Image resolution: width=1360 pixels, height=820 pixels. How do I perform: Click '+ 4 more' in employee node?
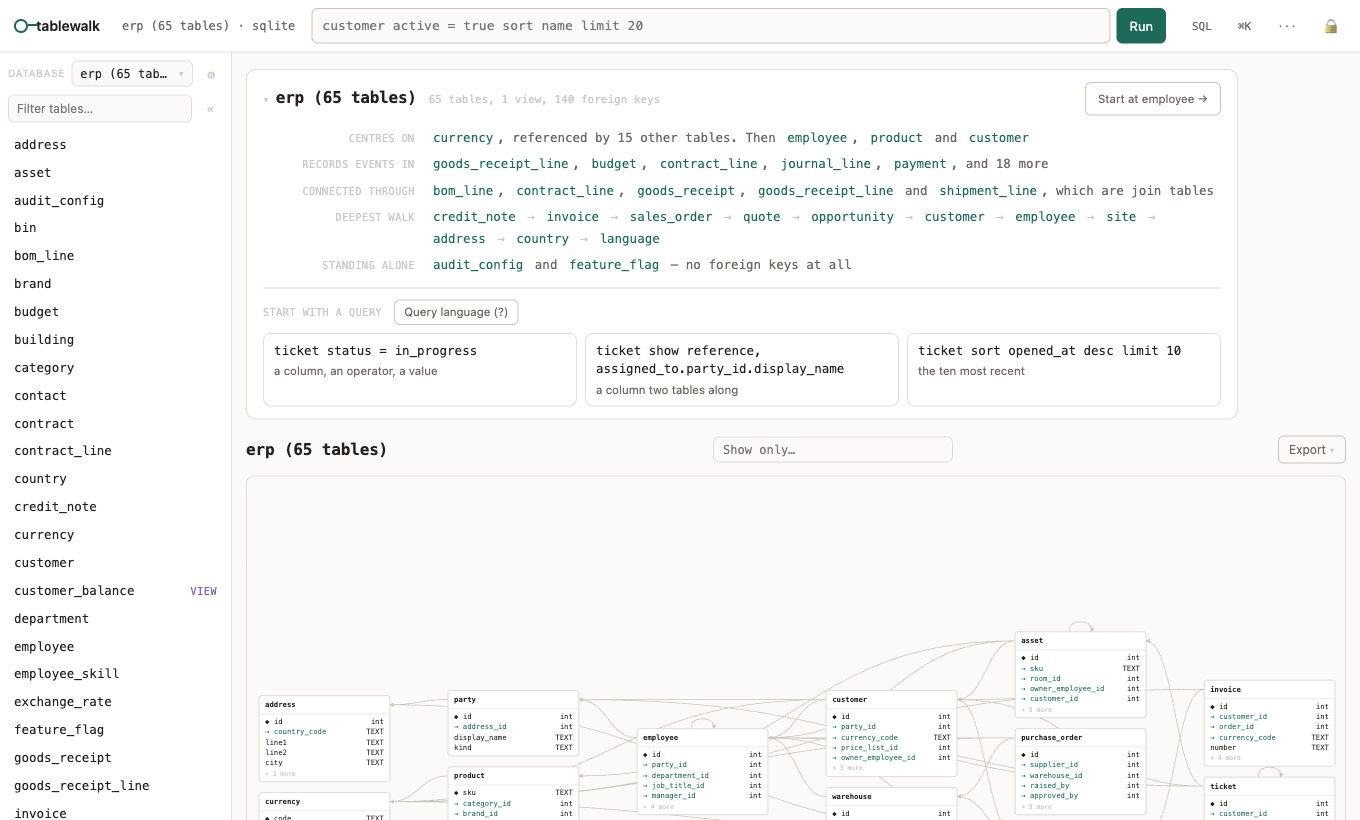[658, 807]
